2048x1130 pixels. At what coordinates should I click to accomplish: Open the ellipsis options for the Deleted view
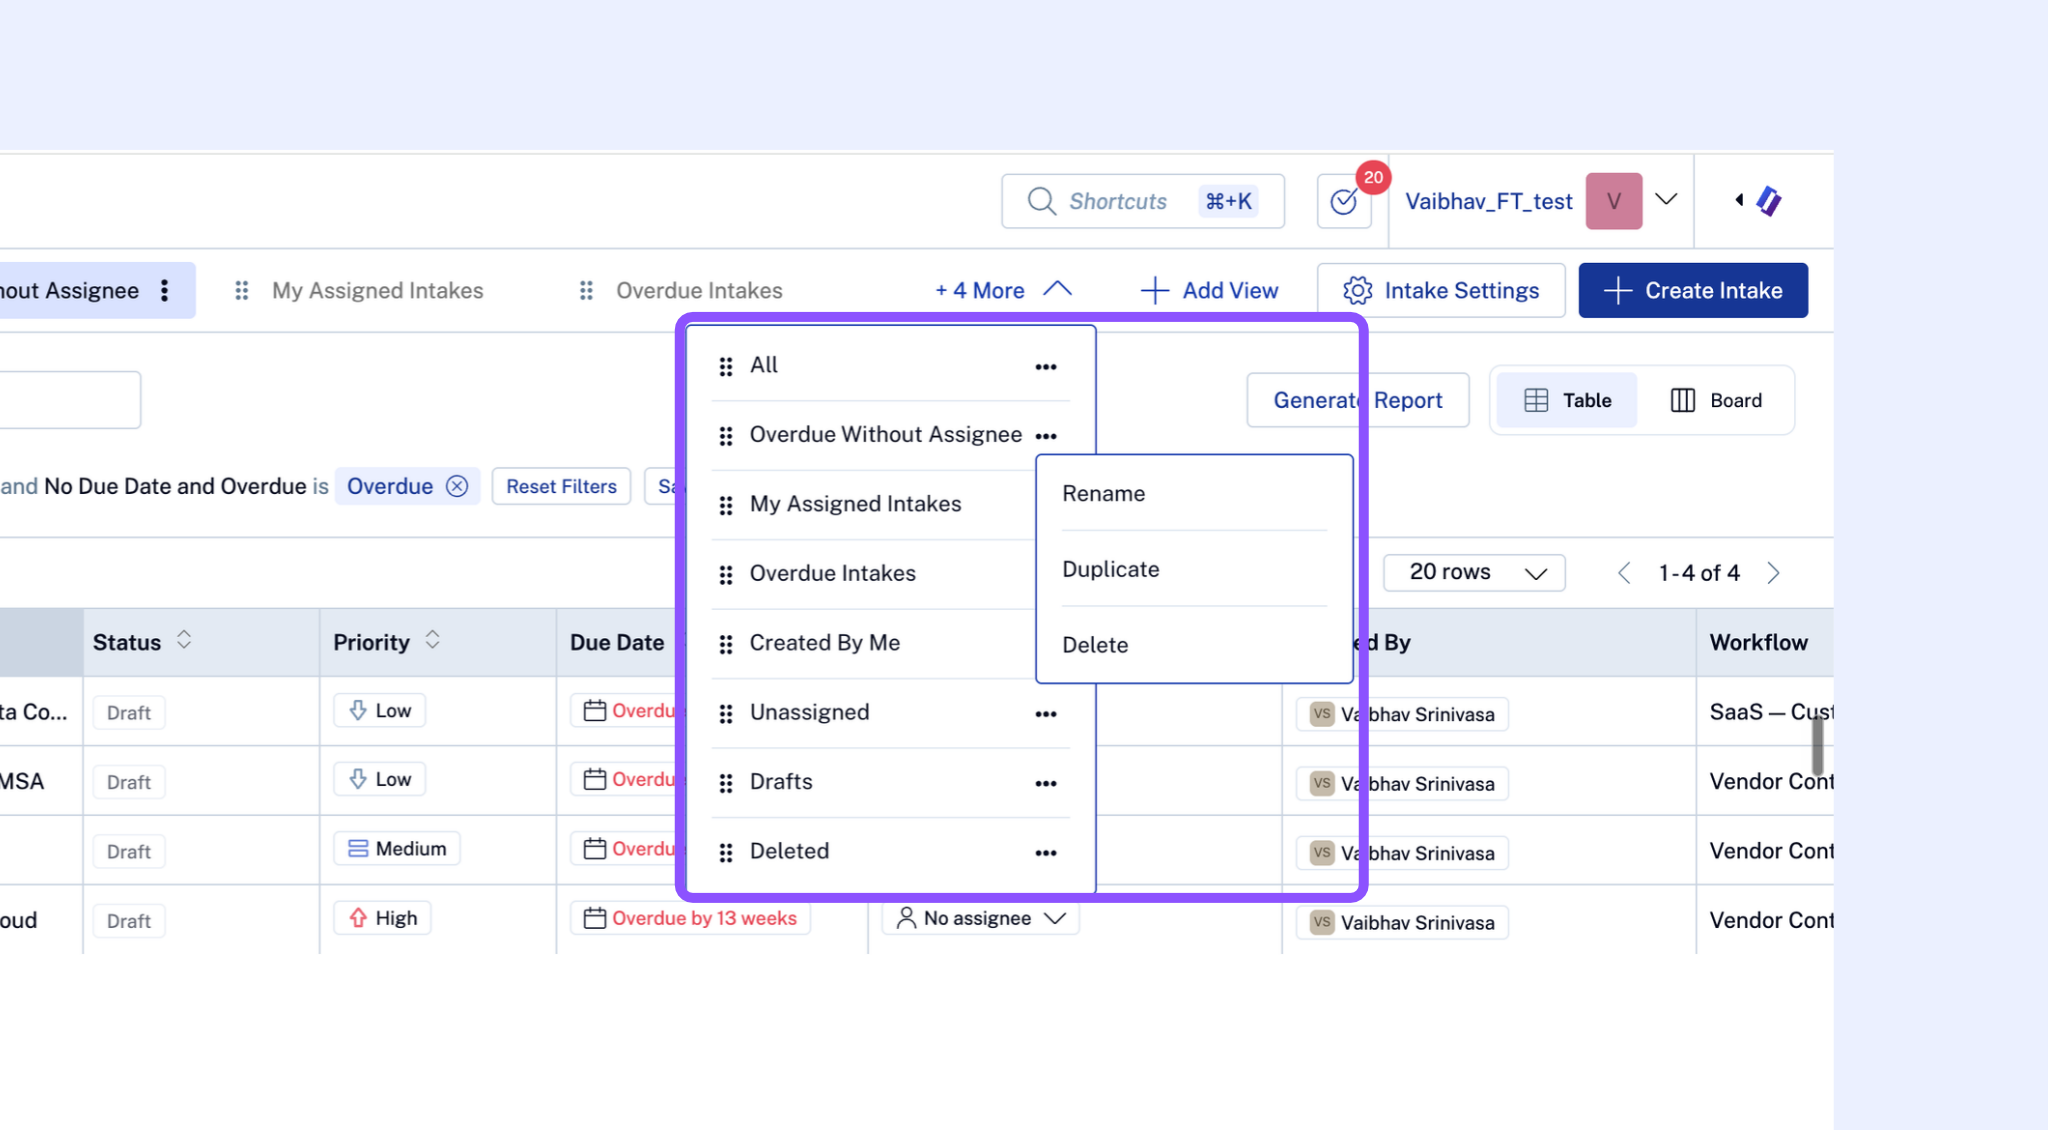[x=1046, y=853]
